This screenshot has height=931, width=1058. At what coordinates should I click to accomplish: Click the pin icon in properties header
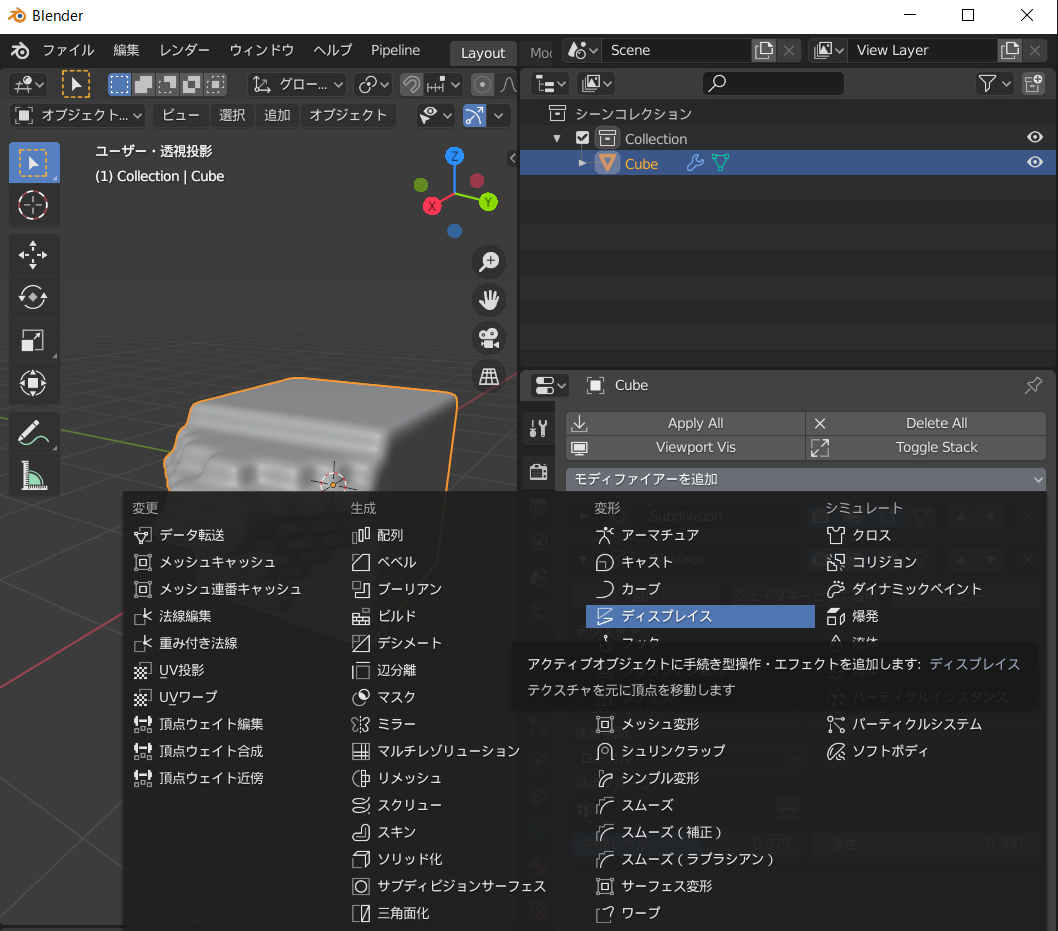point(1033,385)
